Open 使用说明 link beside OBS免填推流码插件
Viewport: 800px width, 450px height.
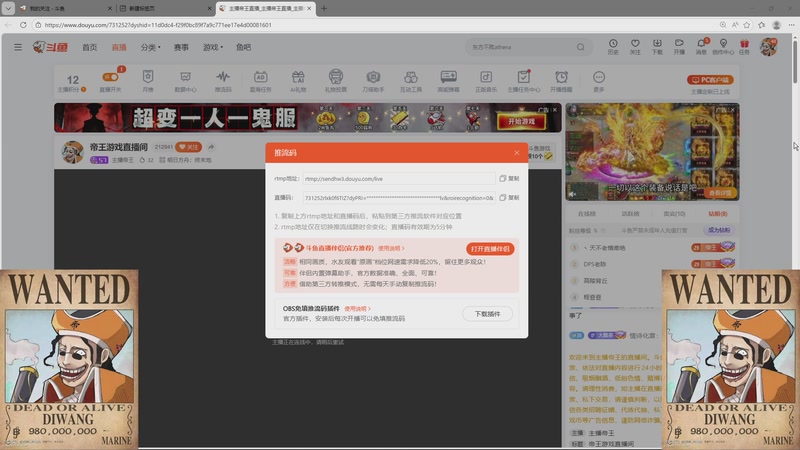pos(357,309)
